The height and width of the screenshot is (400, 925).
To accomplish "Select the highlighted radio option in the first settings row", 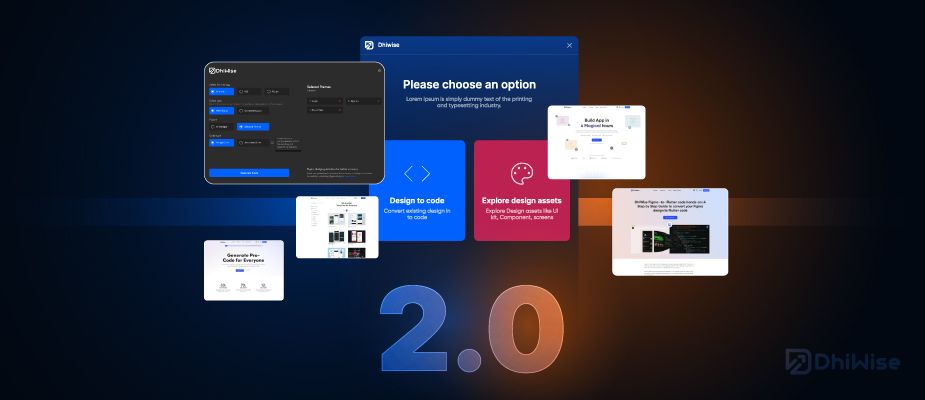I will [x=222, y=92].
